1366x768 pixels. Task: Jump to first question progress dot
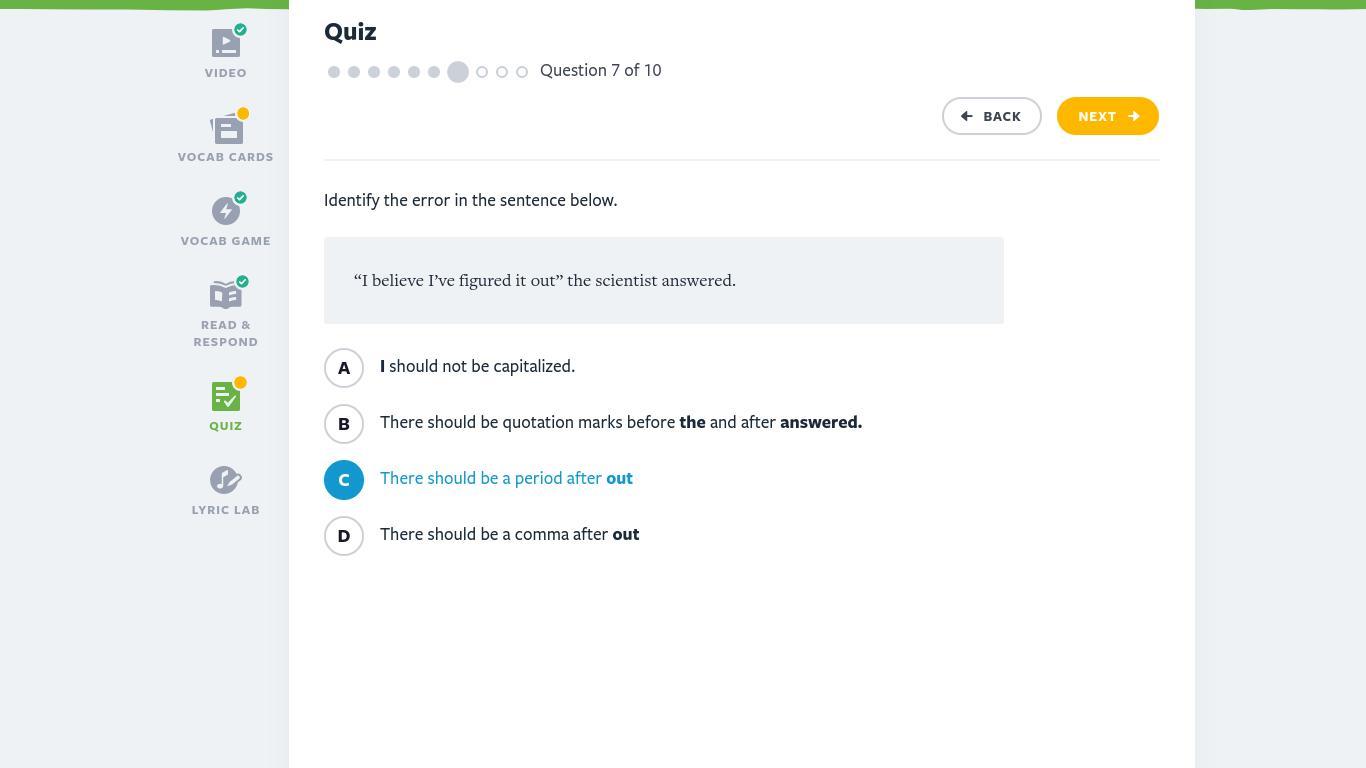click(334, 72)
